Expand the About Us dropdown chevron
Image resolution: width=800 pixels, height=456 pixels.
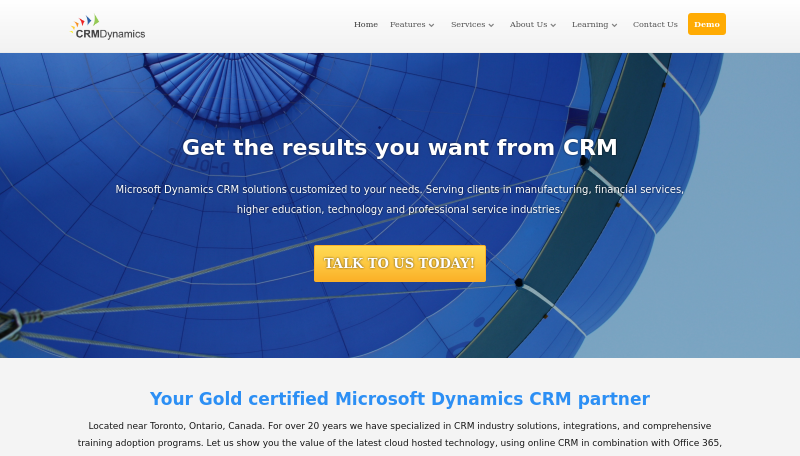pos(553,25)
